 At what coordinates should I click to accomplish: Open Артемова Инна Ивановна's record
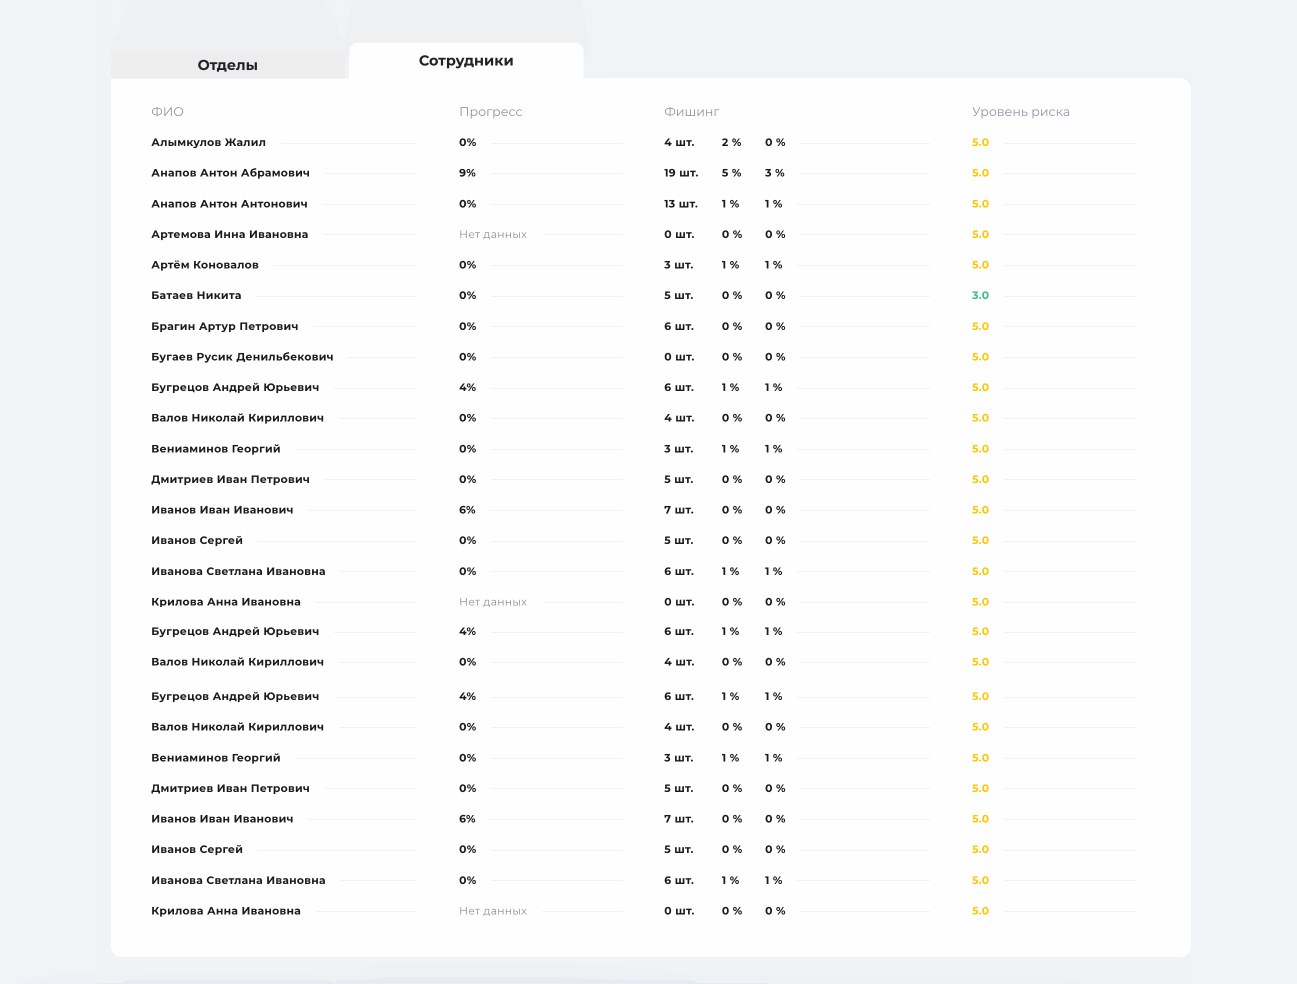(230, 235)
